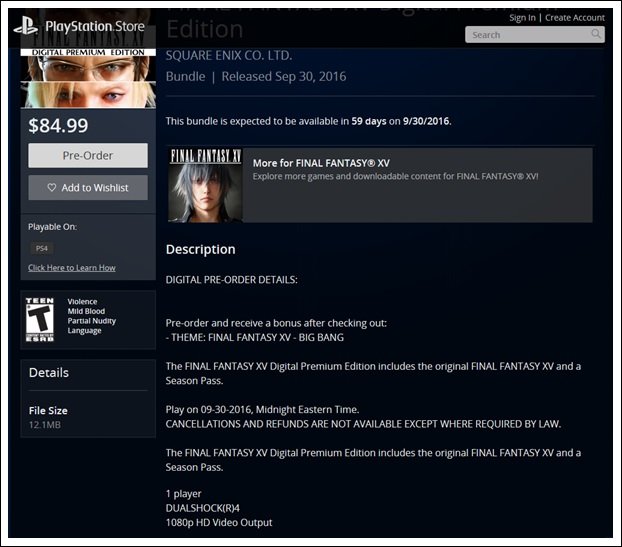Click the 59 days availability text
Screen dimensions: 622x547
tap(369, 121)
